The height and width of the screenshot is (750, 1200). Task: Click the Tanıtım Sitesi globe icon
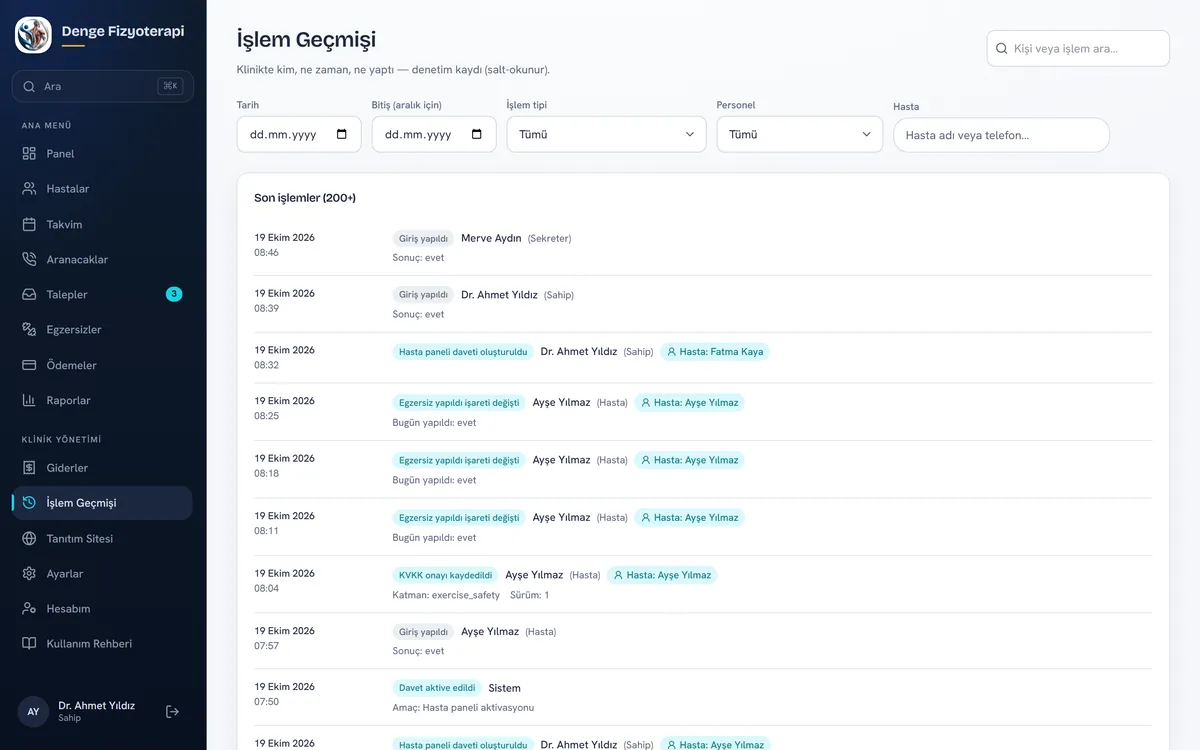(28, 538)
